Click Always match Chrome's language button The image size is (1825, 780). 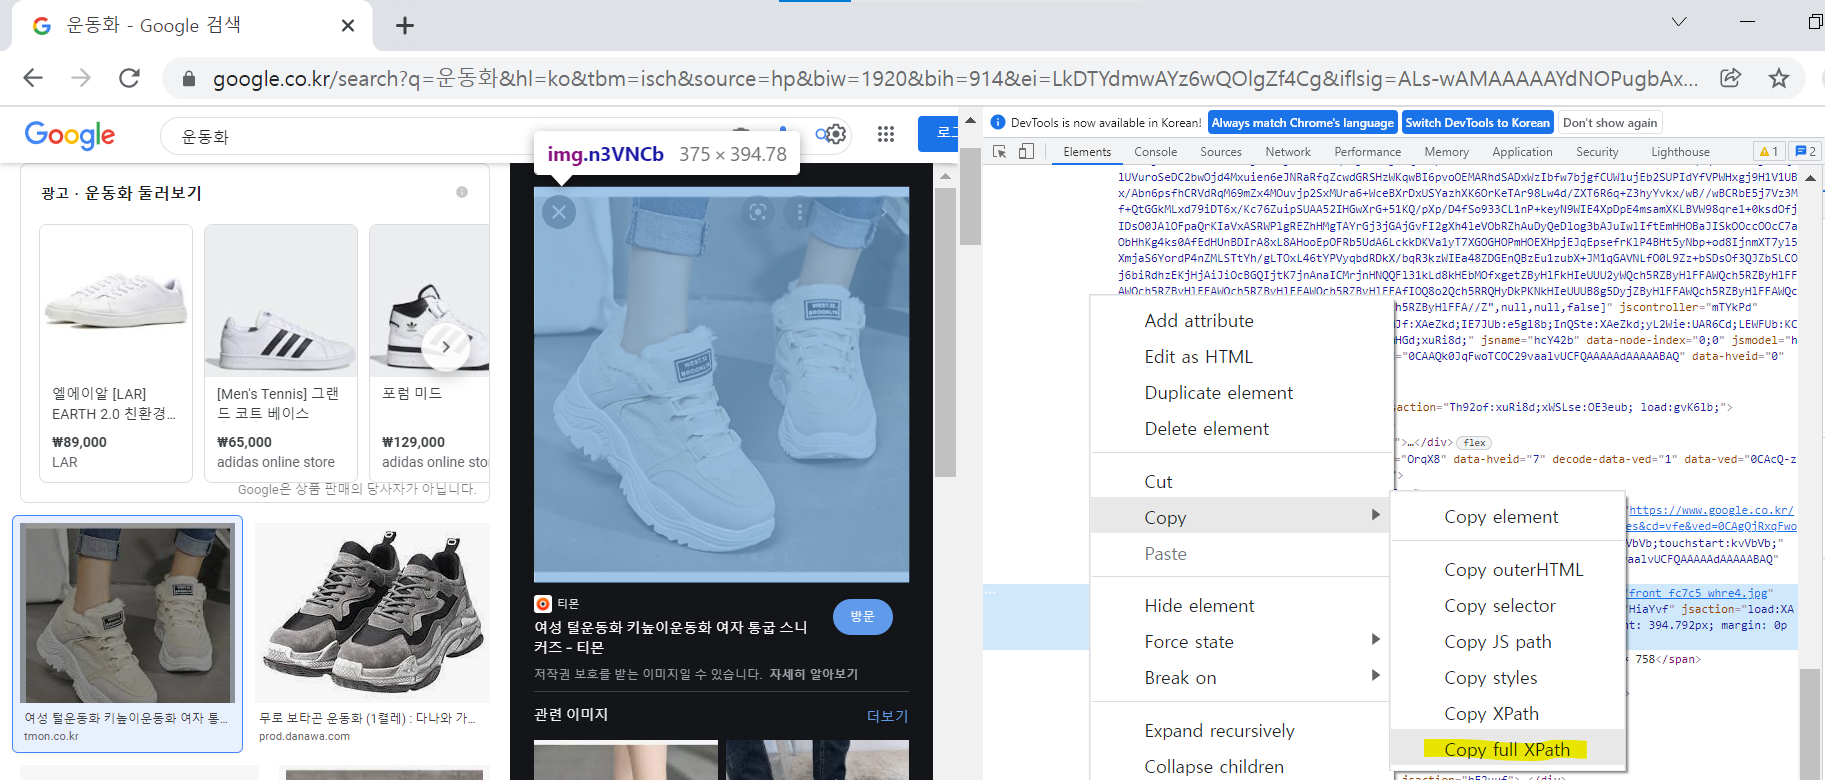tap(1302, 122)
